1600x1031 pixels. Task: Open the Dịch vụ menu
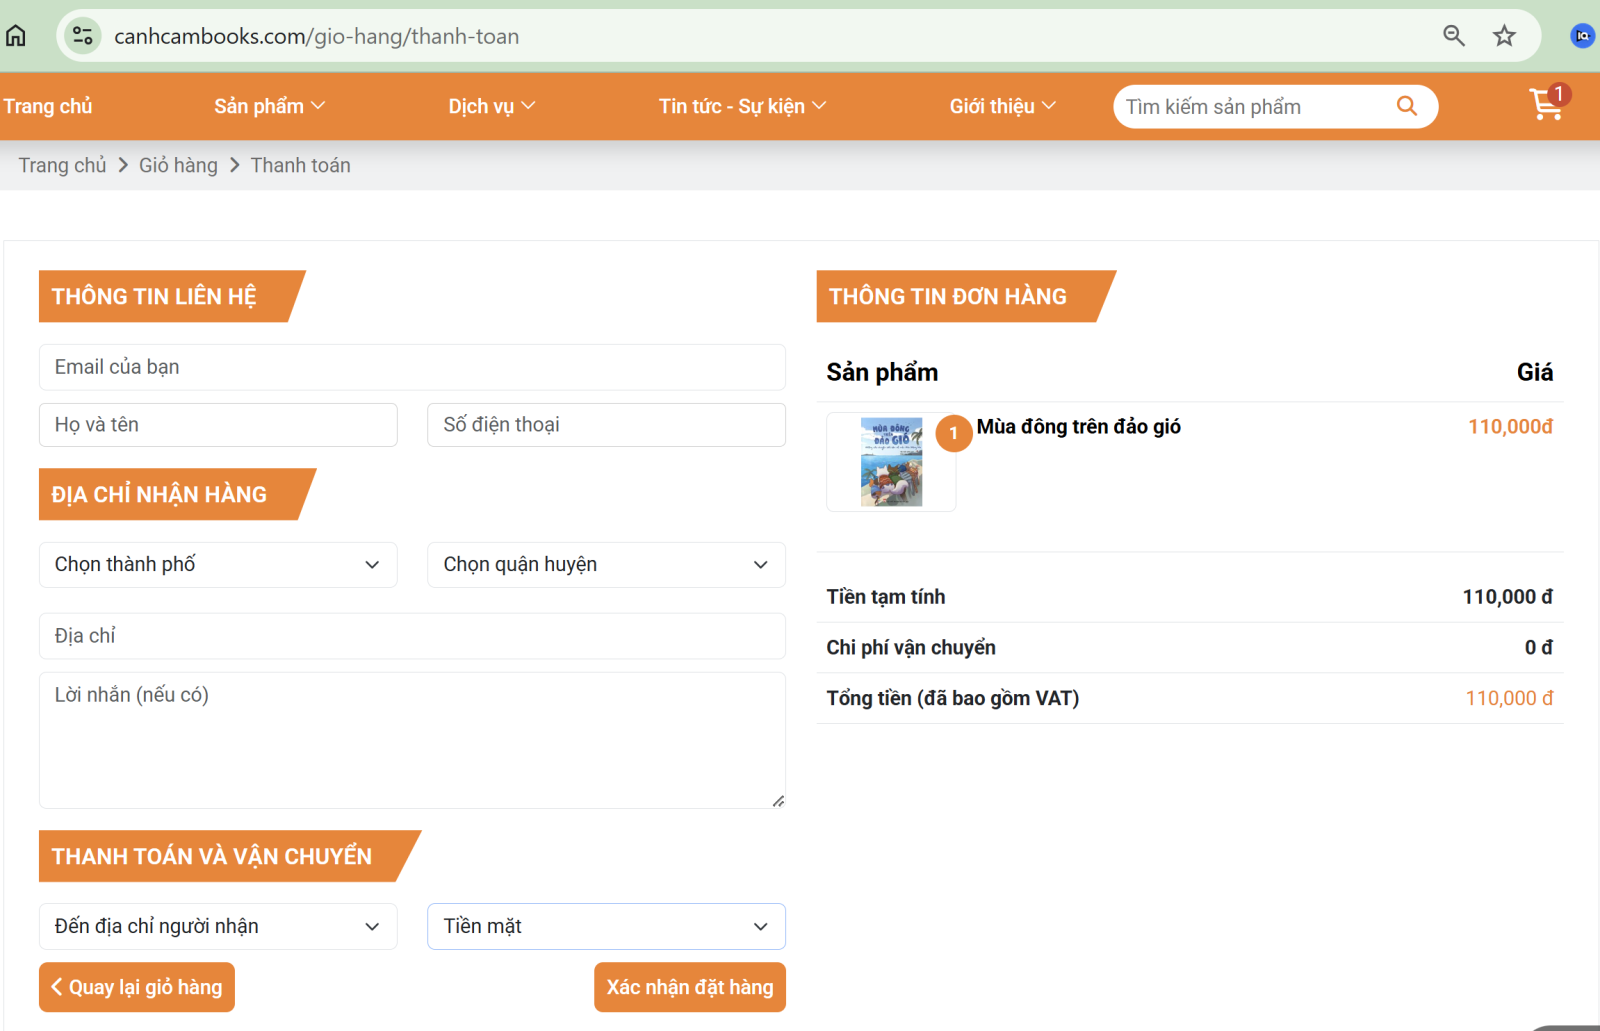pos(491,106)
